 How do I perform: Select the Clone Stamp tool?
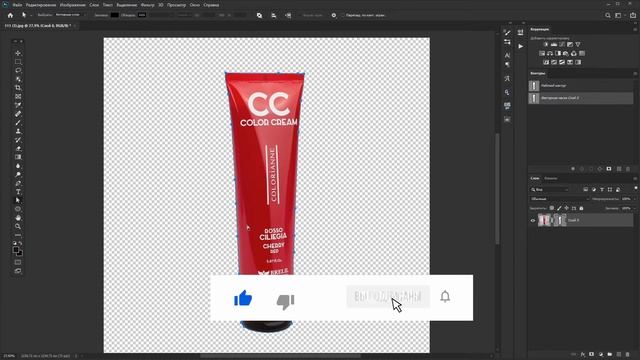pos(18,131)
